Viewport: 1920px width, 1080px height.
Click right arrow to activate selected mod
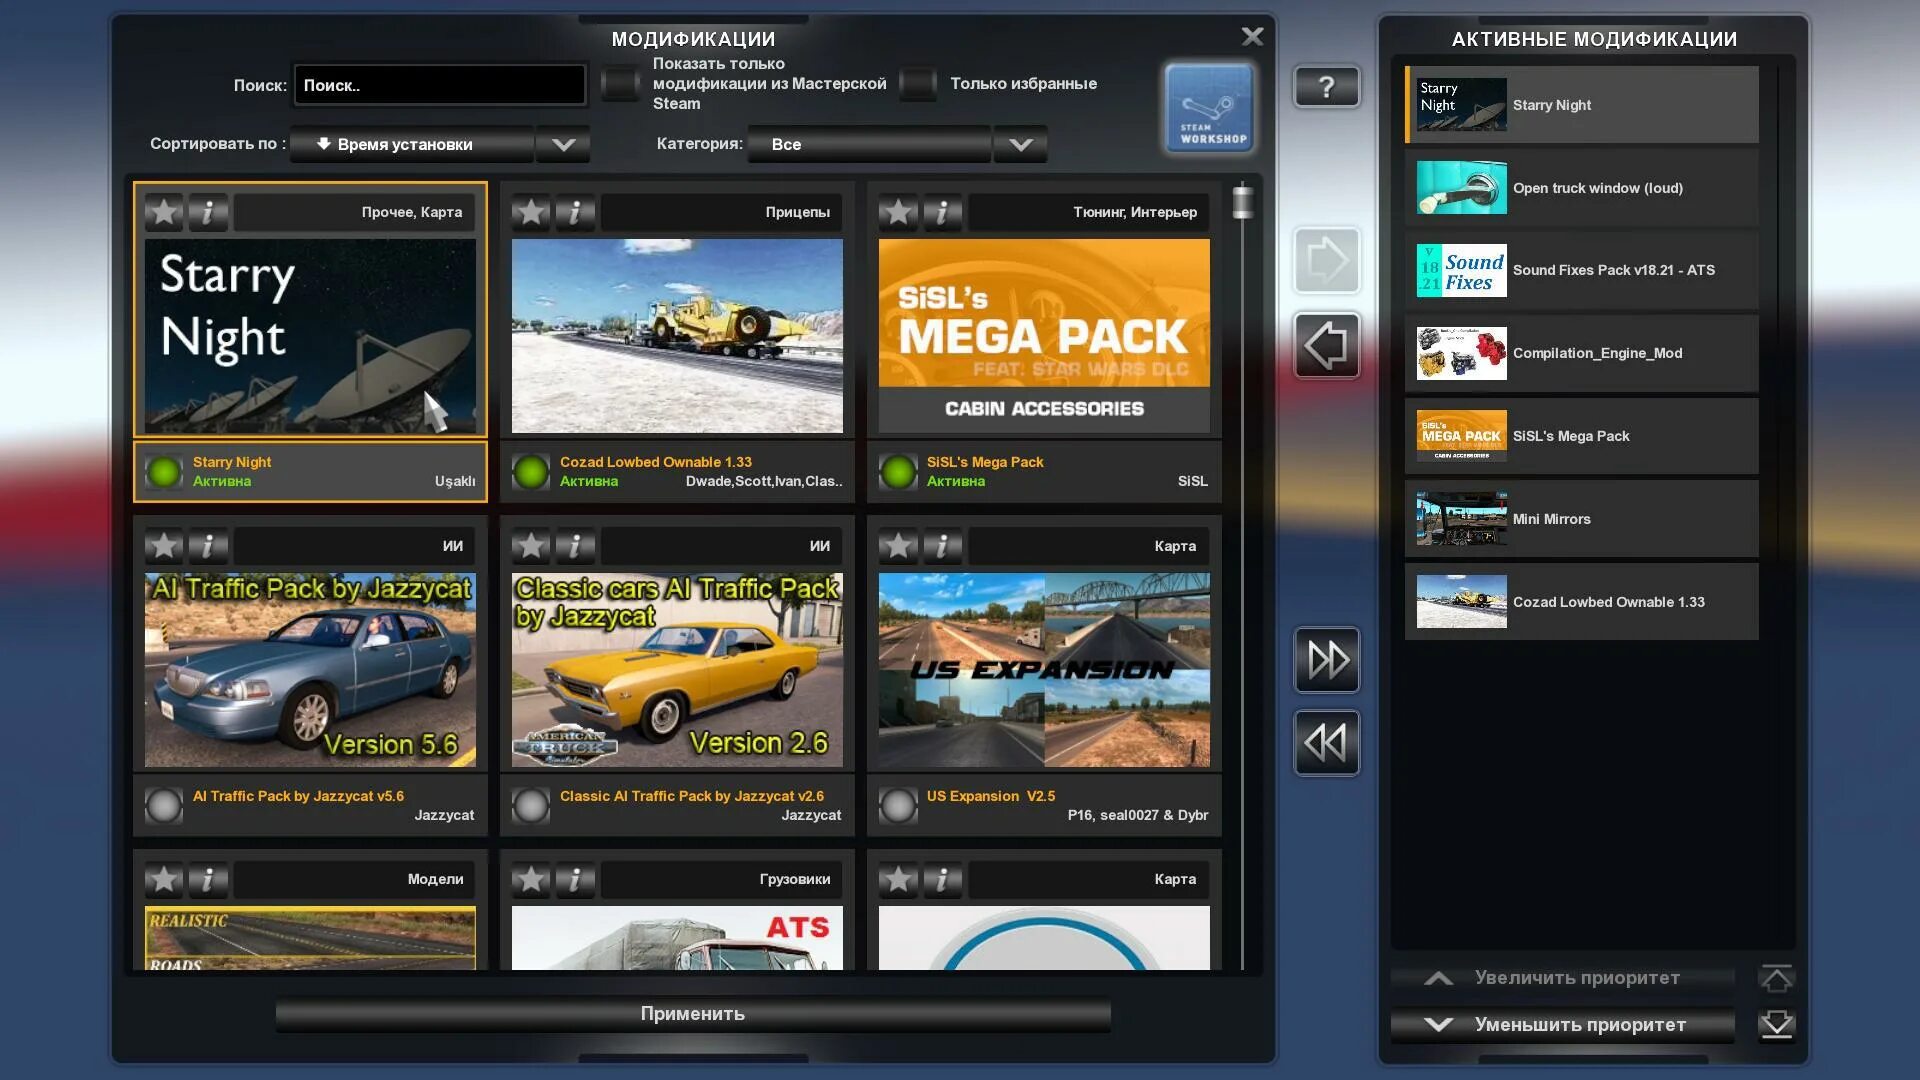click(x=1326, y=261)
